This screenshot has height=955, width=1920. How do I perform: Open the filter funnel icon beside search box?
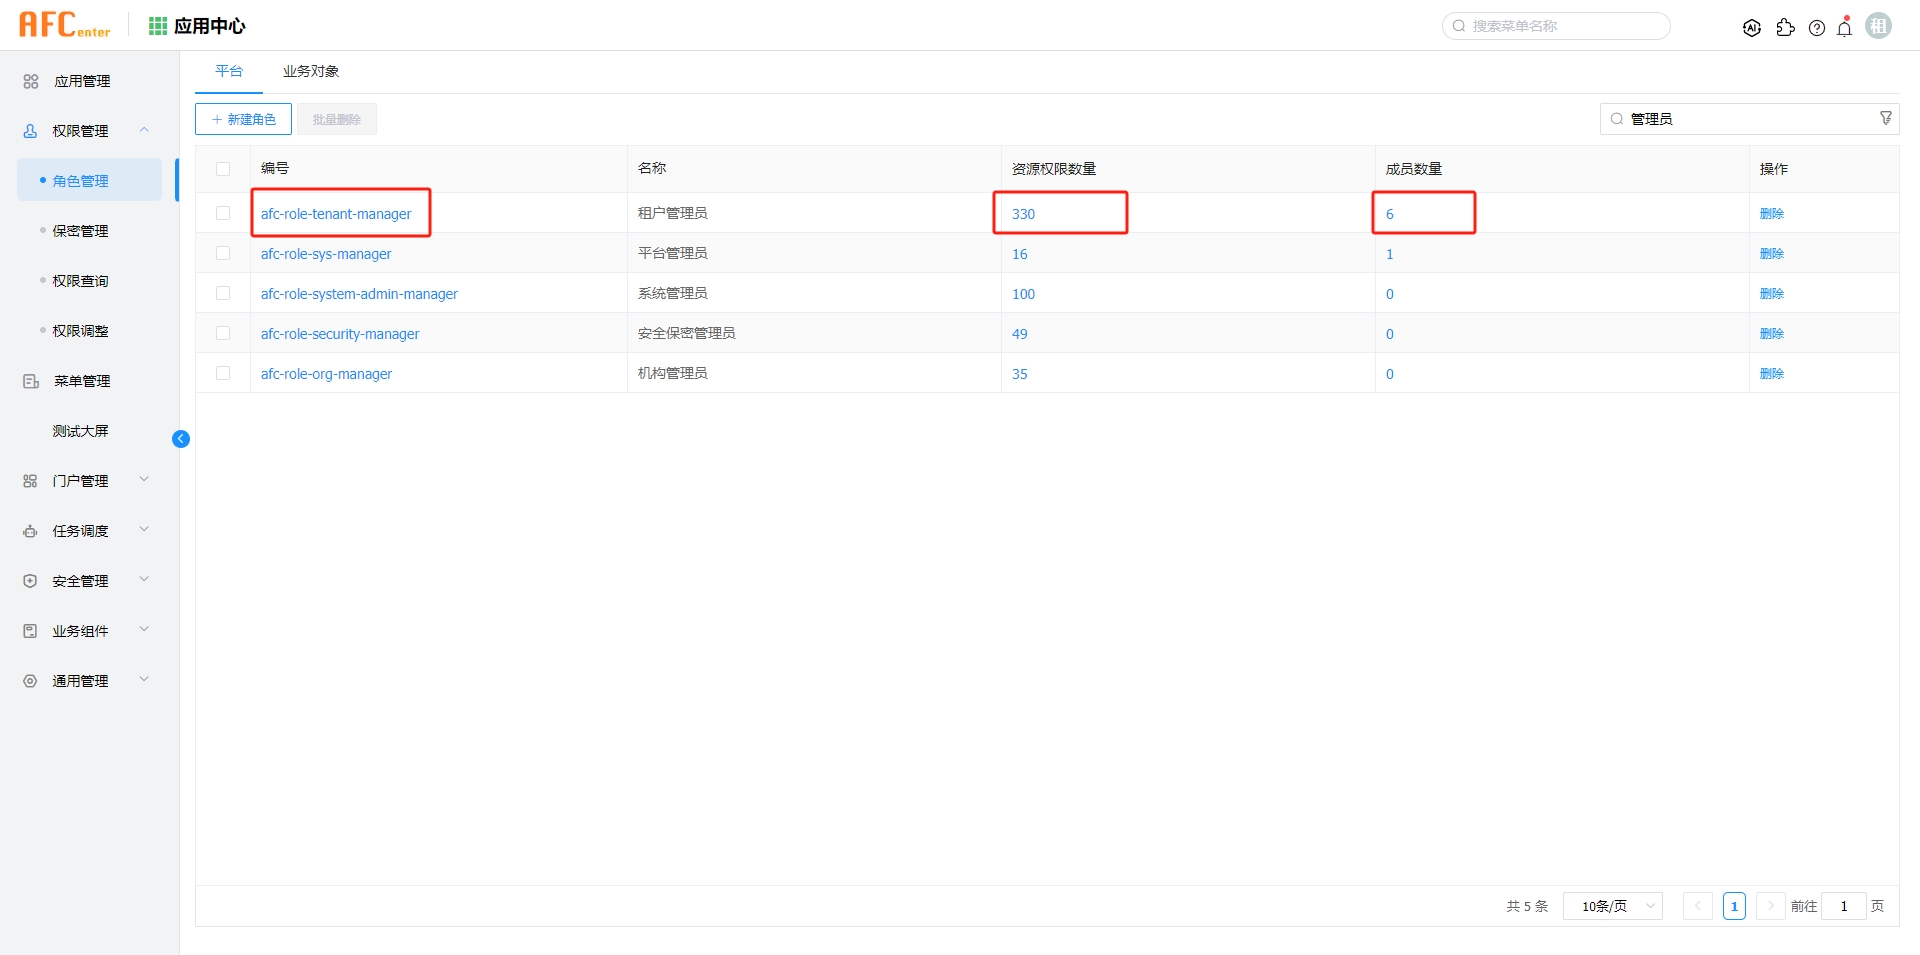click(x=1886, y=118)
